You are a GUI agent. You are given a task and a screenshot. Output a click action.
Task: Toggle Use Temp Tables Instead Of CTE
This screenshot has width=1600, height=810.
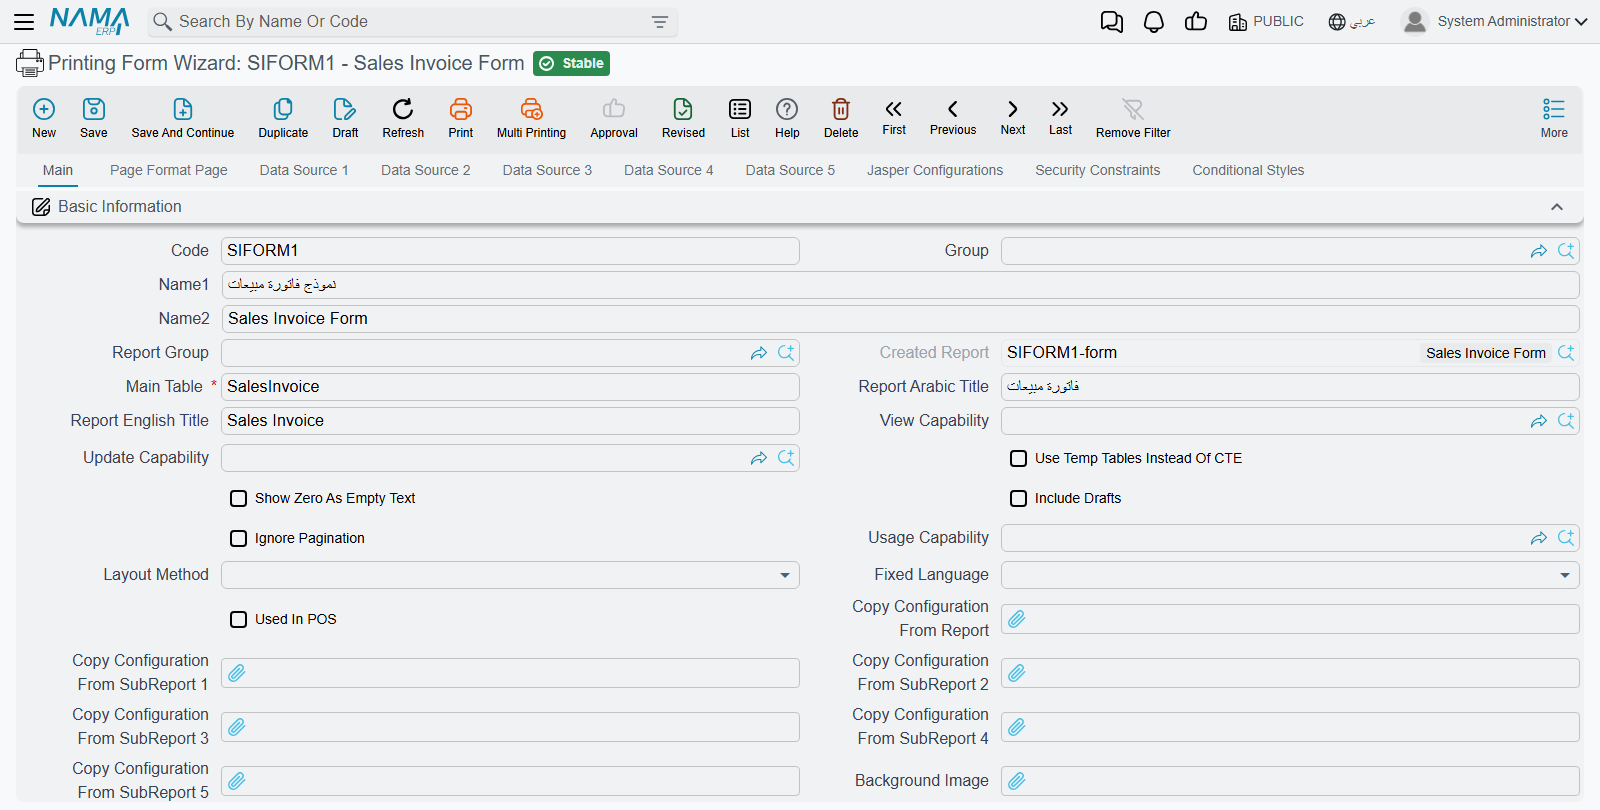(x=1019, y=458)
